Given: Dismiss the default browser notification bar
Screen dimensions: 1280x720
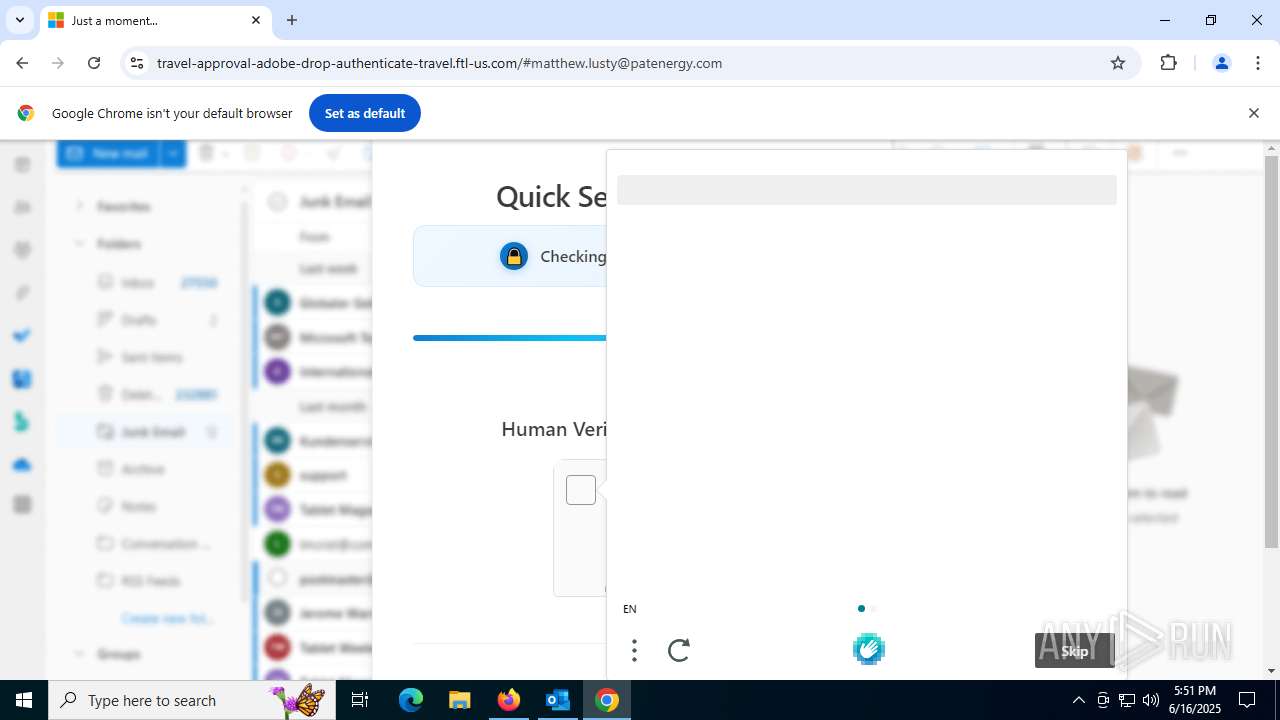Looking at the screenshot, I should tap(1253, 113).
